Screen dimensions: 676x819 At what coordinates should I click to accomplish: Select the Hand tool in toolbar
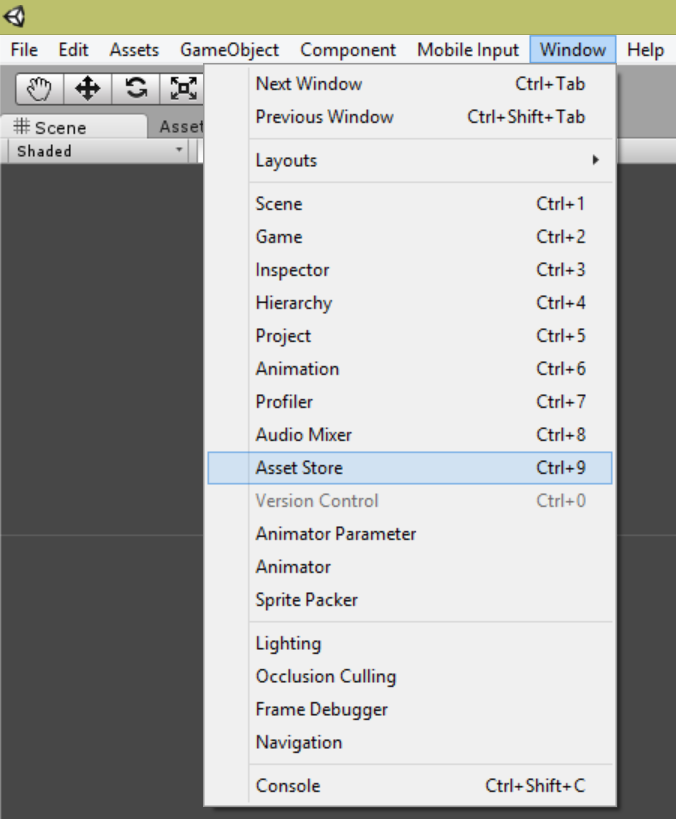[40, 88]
